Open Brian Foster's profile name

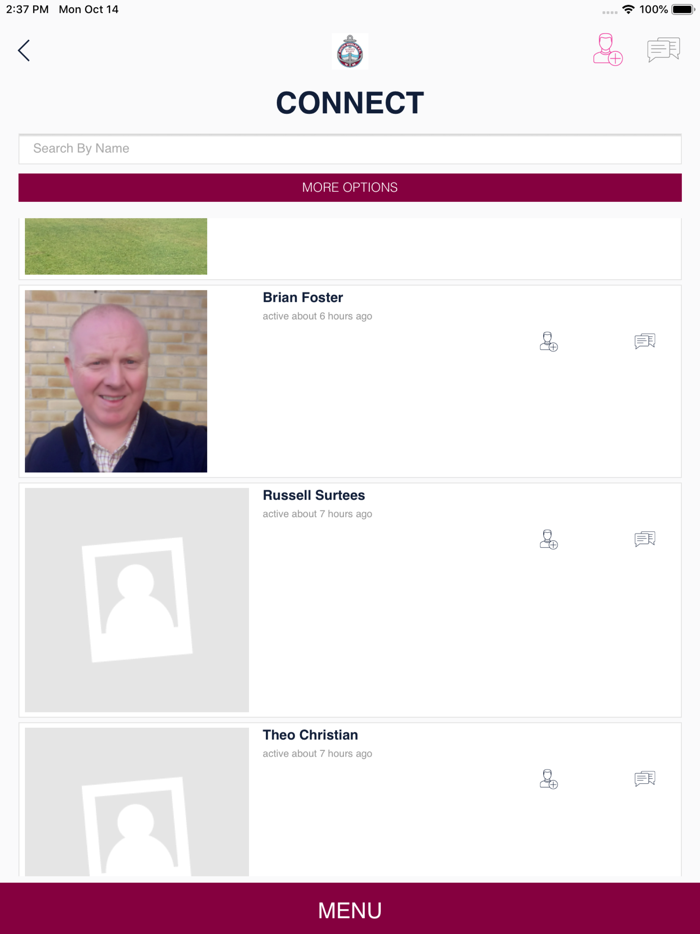tap(303, 297)
